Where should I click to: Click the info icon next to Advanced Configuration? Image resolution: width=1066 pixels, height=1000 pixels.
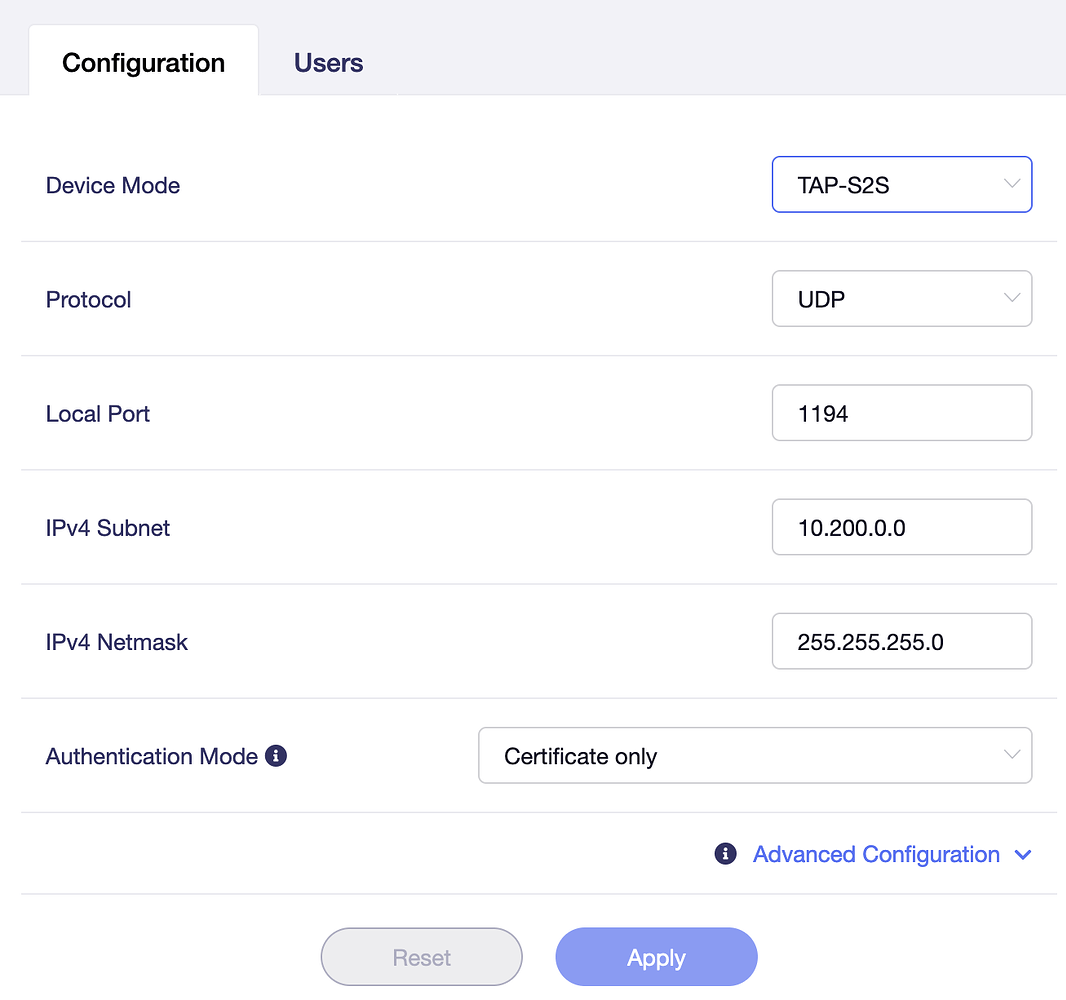[x=725, y=854]
